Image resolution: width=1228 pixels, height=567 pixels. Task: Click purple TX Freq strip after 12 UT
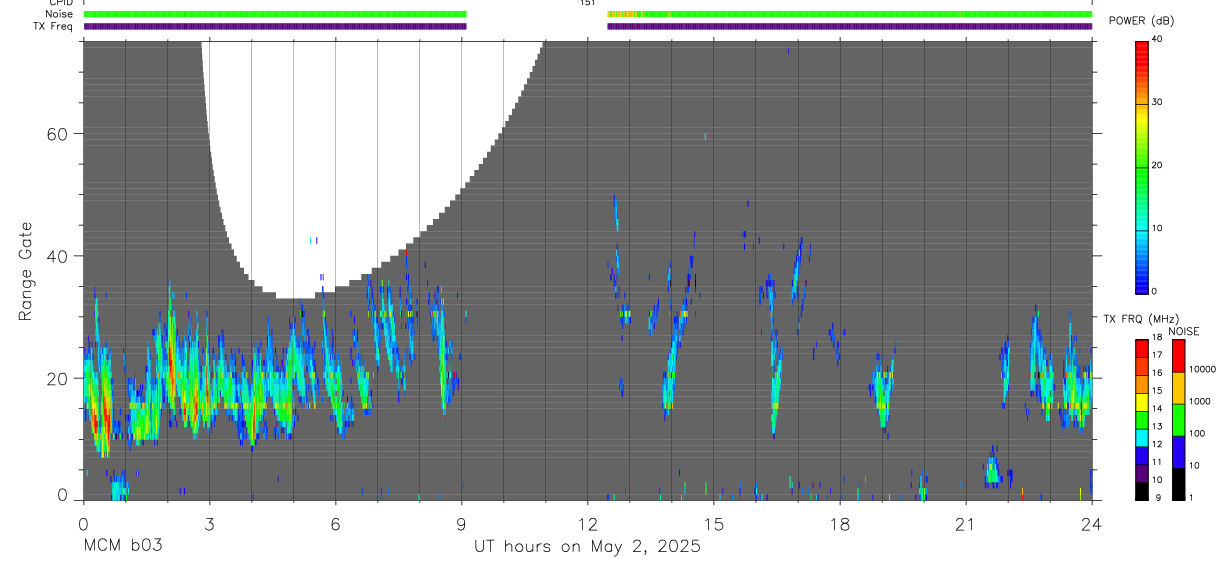pos(850,26)
